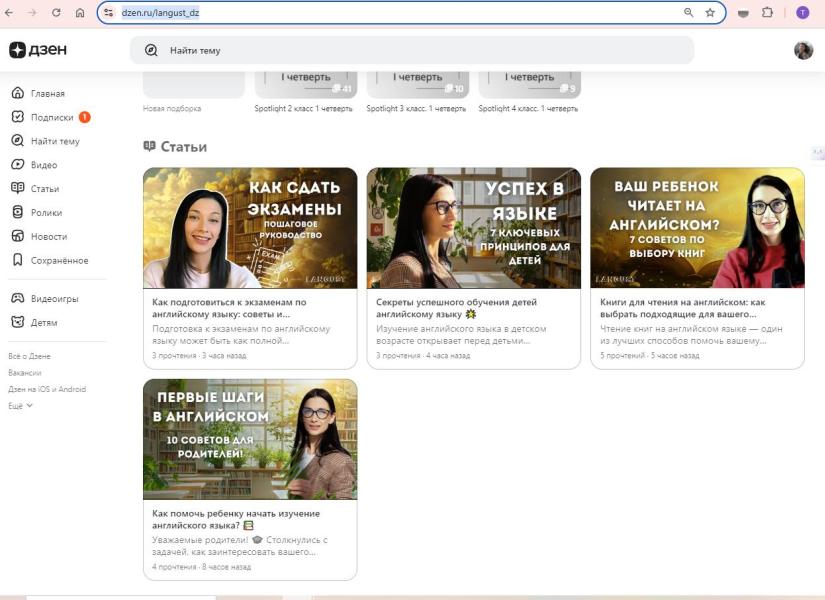Open the Dzen user account avatar

pyautogui.click(x=803, y=50)
